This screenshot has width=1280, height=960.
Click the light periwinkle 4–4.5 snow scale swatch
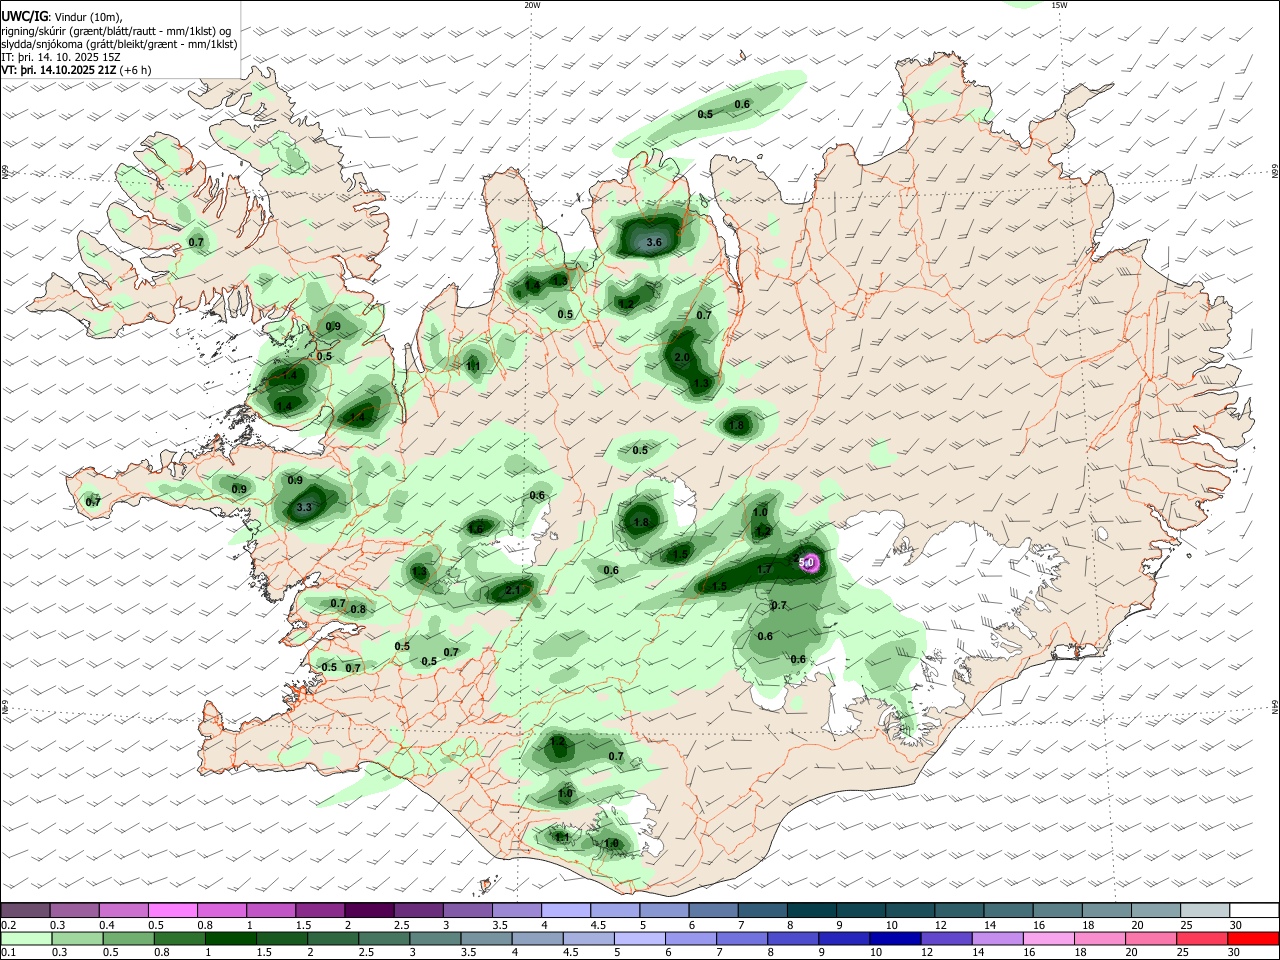[566, 910]
